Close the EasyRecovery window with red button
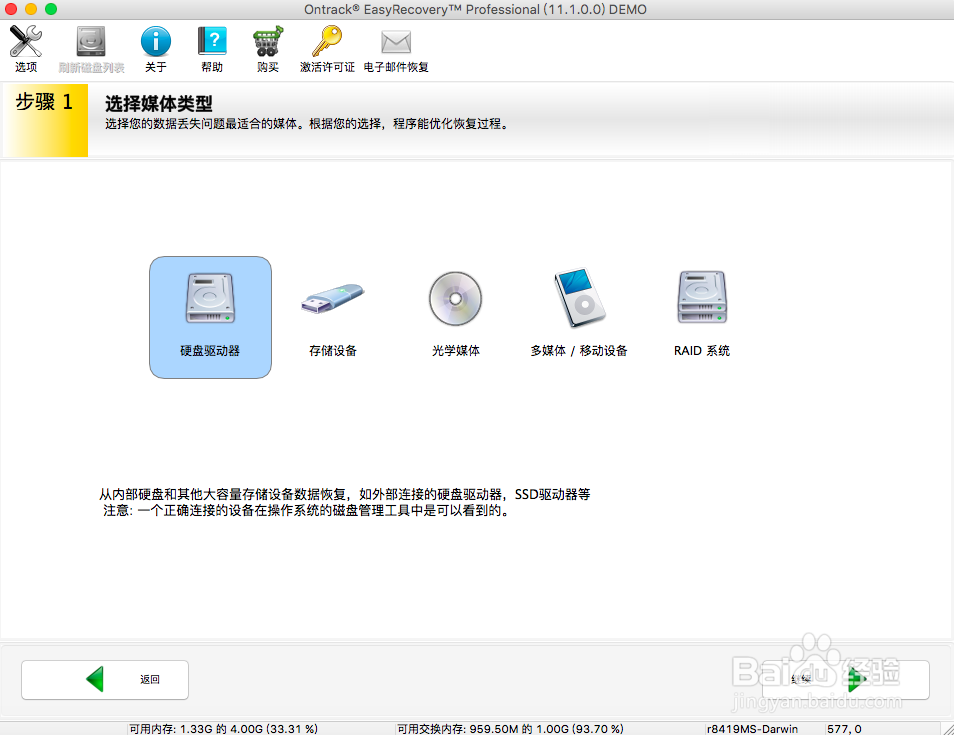954x735 pixels. point(11,9)
